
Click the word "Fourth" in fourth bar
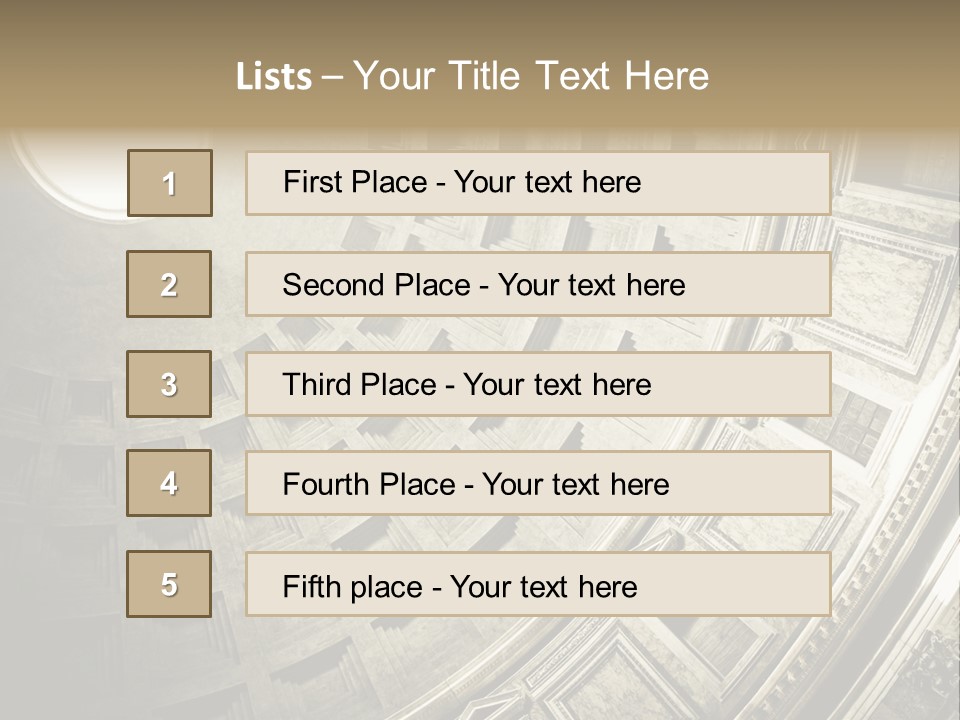pos(322,485)
